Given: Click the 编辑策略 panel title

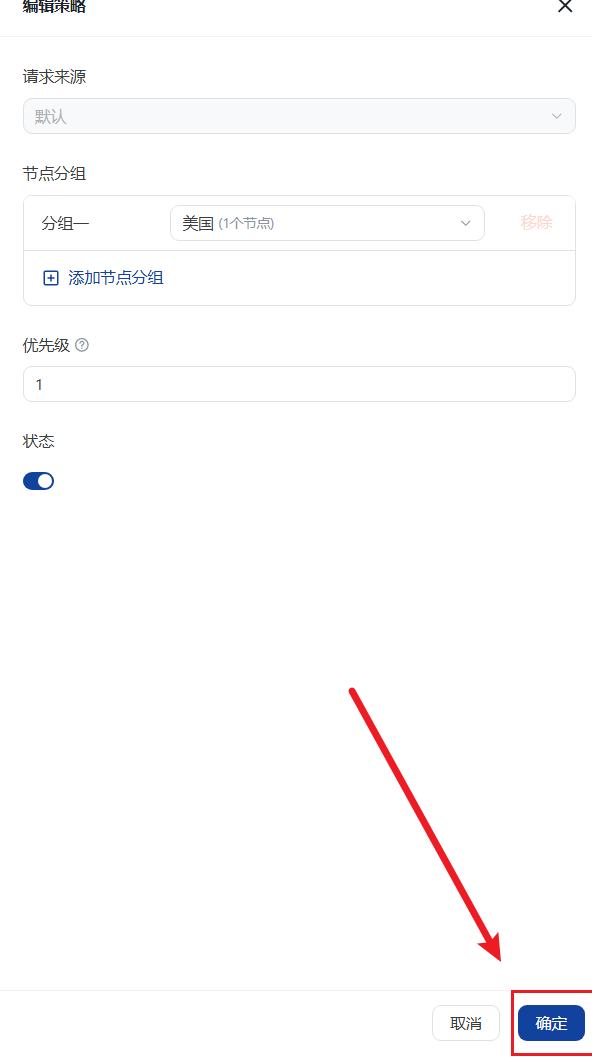Looking at the screenshot, I should (x=55, y=7).
